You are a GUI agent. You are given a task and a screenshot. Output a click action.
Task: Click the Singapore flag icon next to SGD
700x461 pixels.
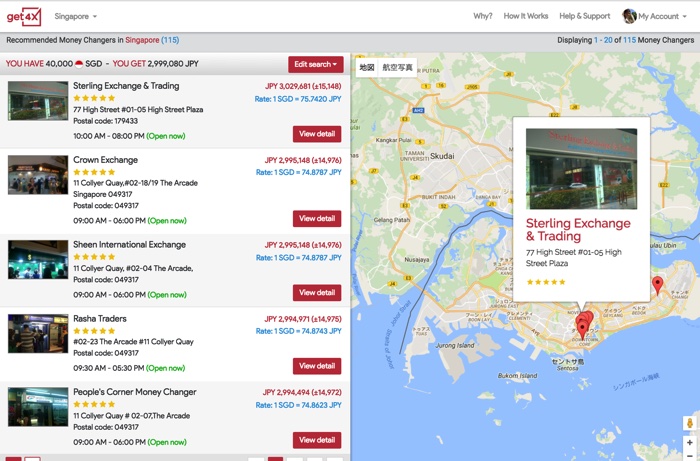click(x=79, y=64)
